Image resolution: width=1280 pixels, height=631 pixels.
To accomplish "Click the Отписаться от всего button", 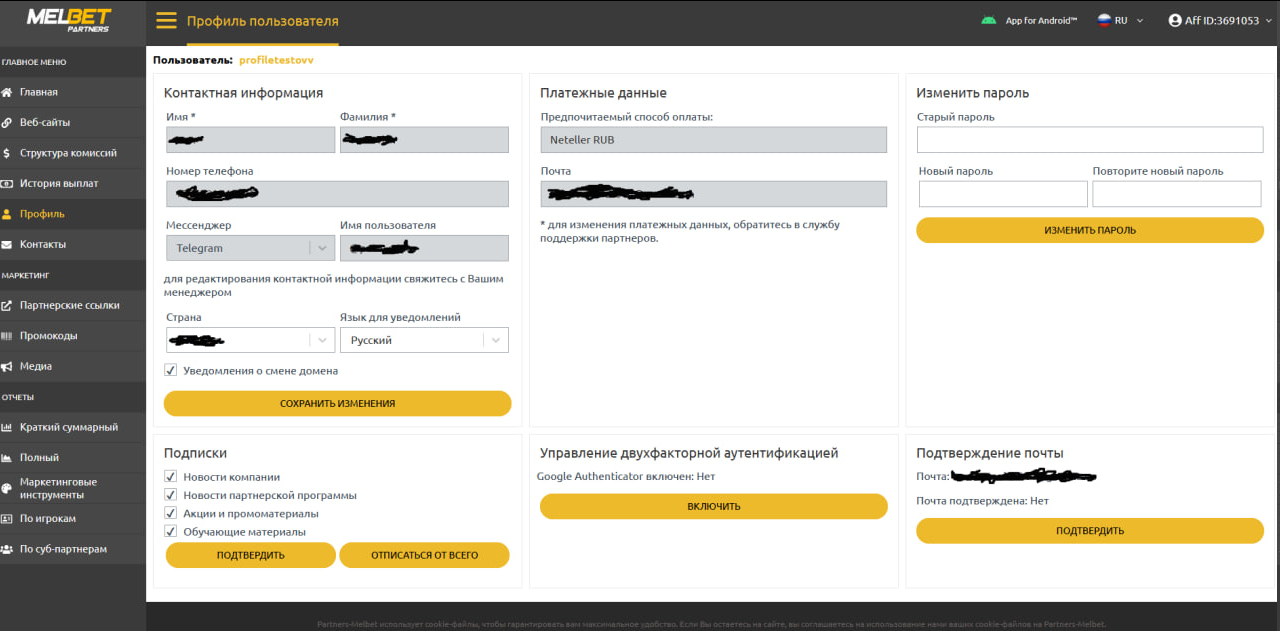I will 424,555.
